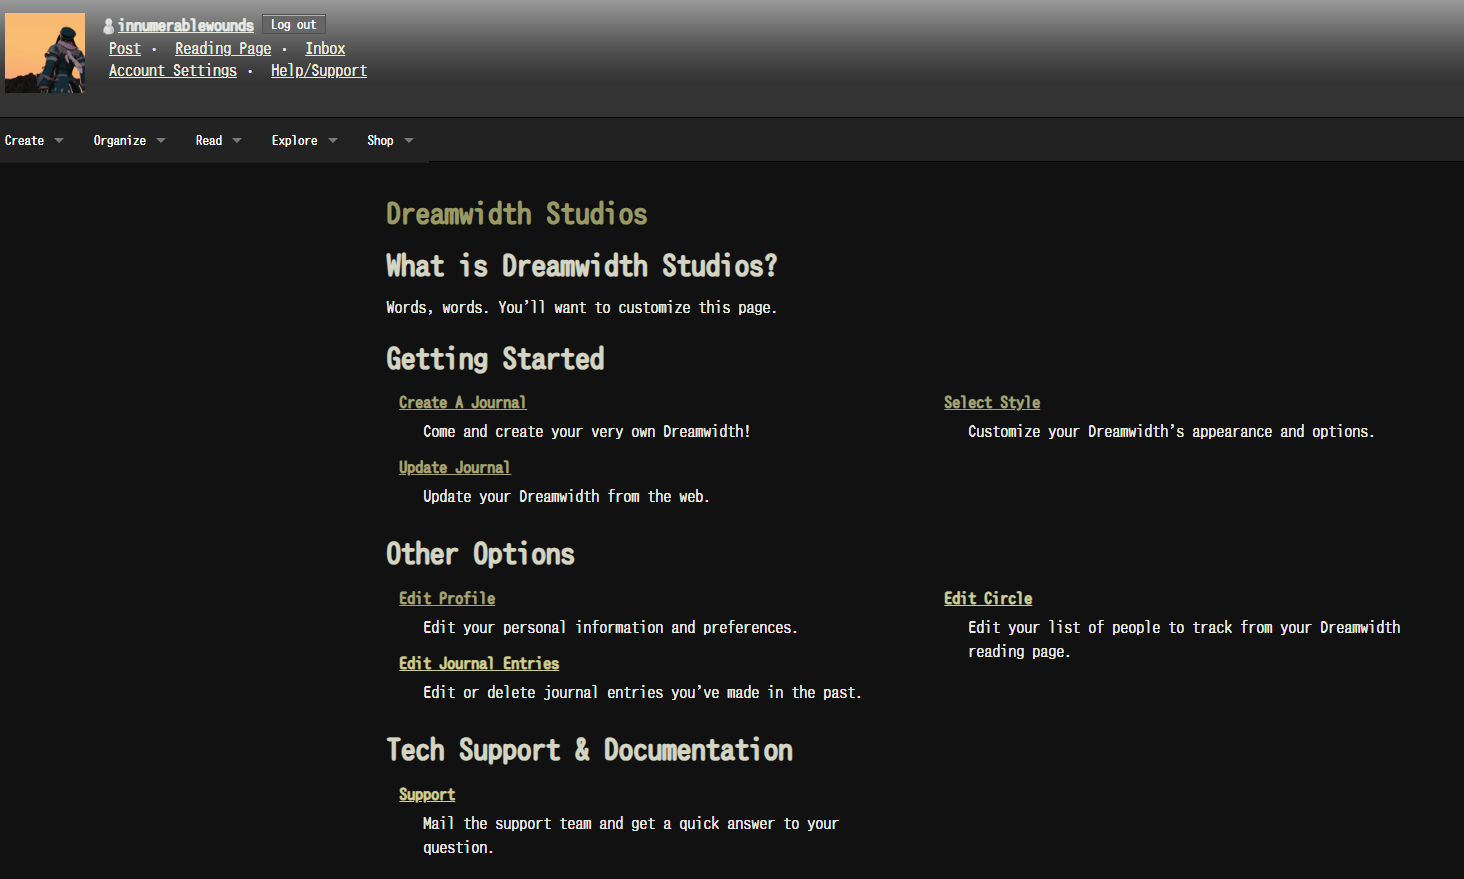Open the Post link in header
Image resolution: width=1464 pixels, height=879 pixels.
[125, 49]
